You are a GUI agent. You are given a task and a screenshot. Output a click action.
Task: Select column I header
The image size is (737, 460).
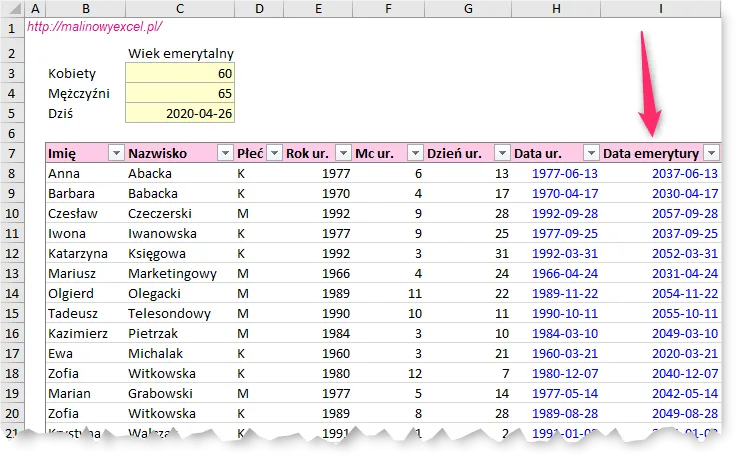[x=660, y=9]
